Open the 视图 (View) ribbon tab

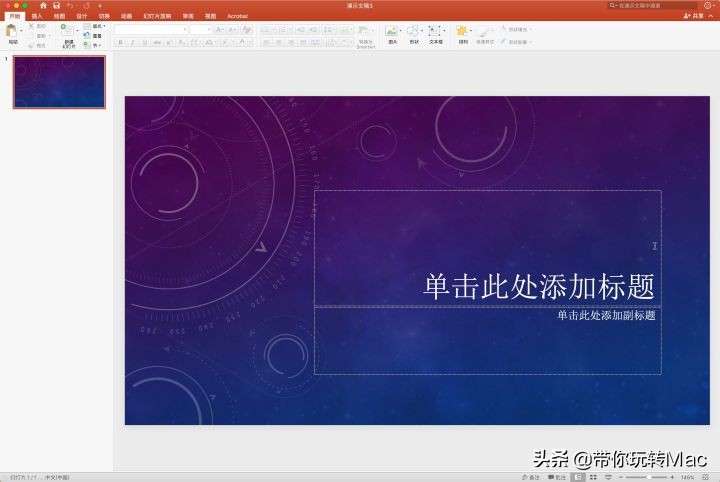210,16
